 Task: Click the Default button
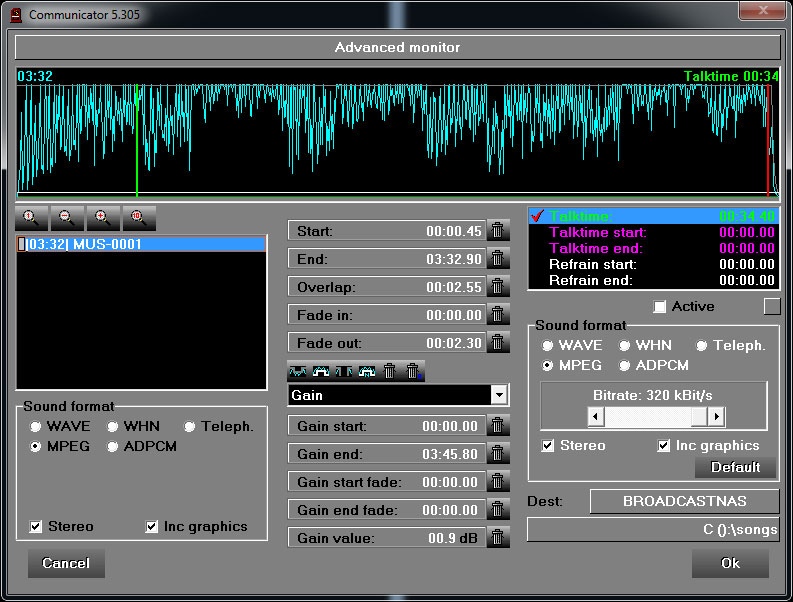735,467
